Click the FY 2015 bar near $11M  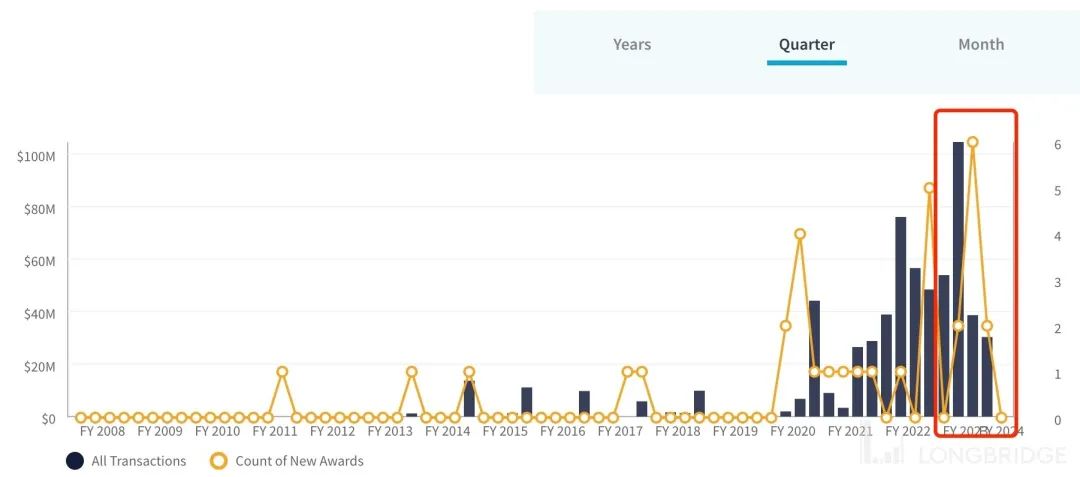[x=527, y=402]
